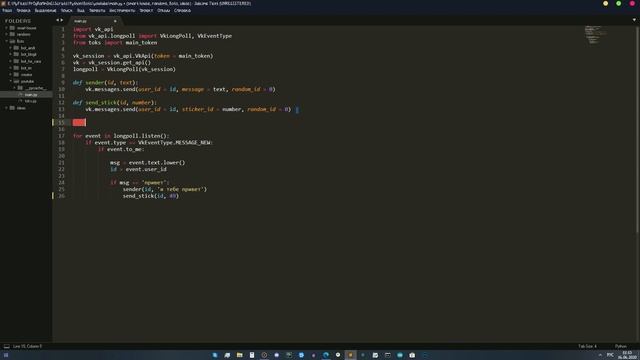640x360 pixels.
Task: Open main.py in the sidebar
Action: 26,95
